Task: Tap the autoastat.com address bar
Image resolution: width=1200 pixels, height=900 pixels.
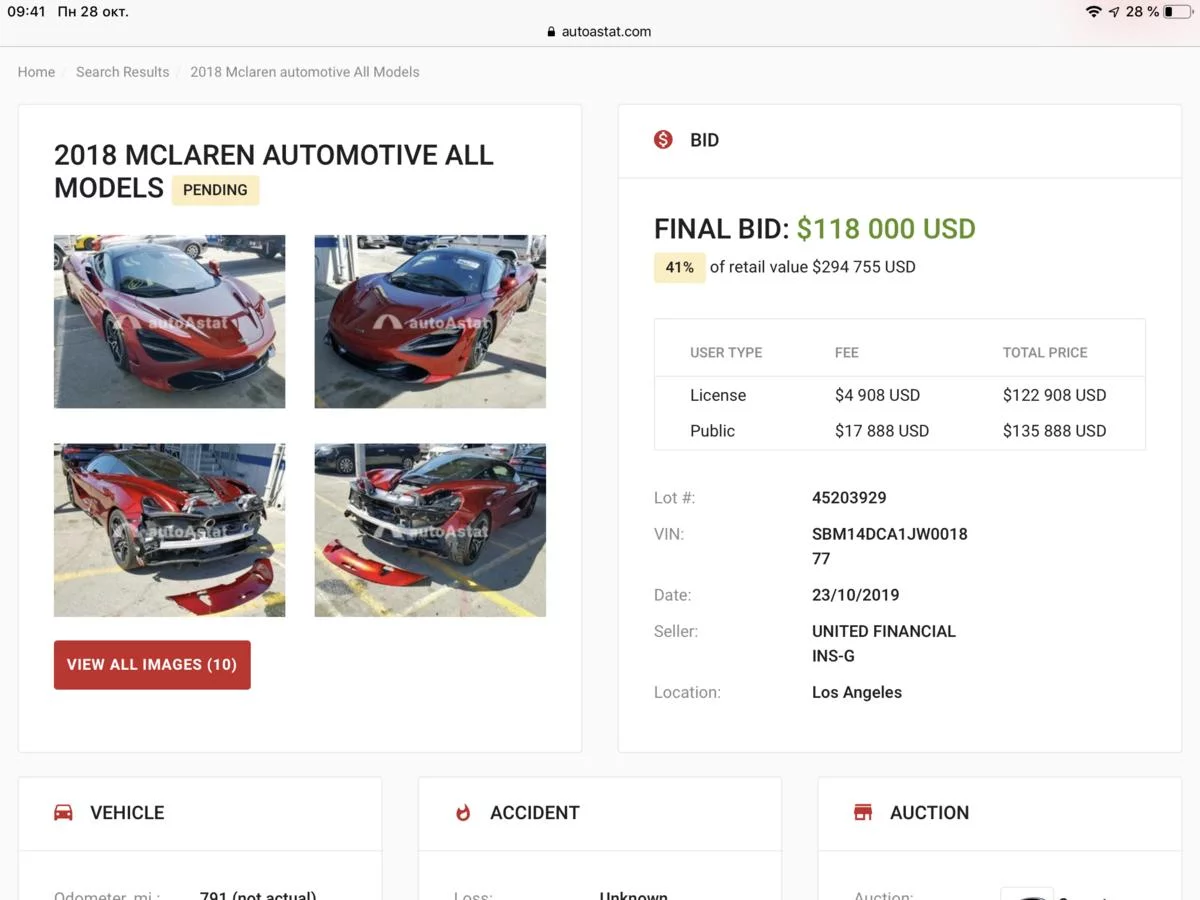Action: pos(606,32)
